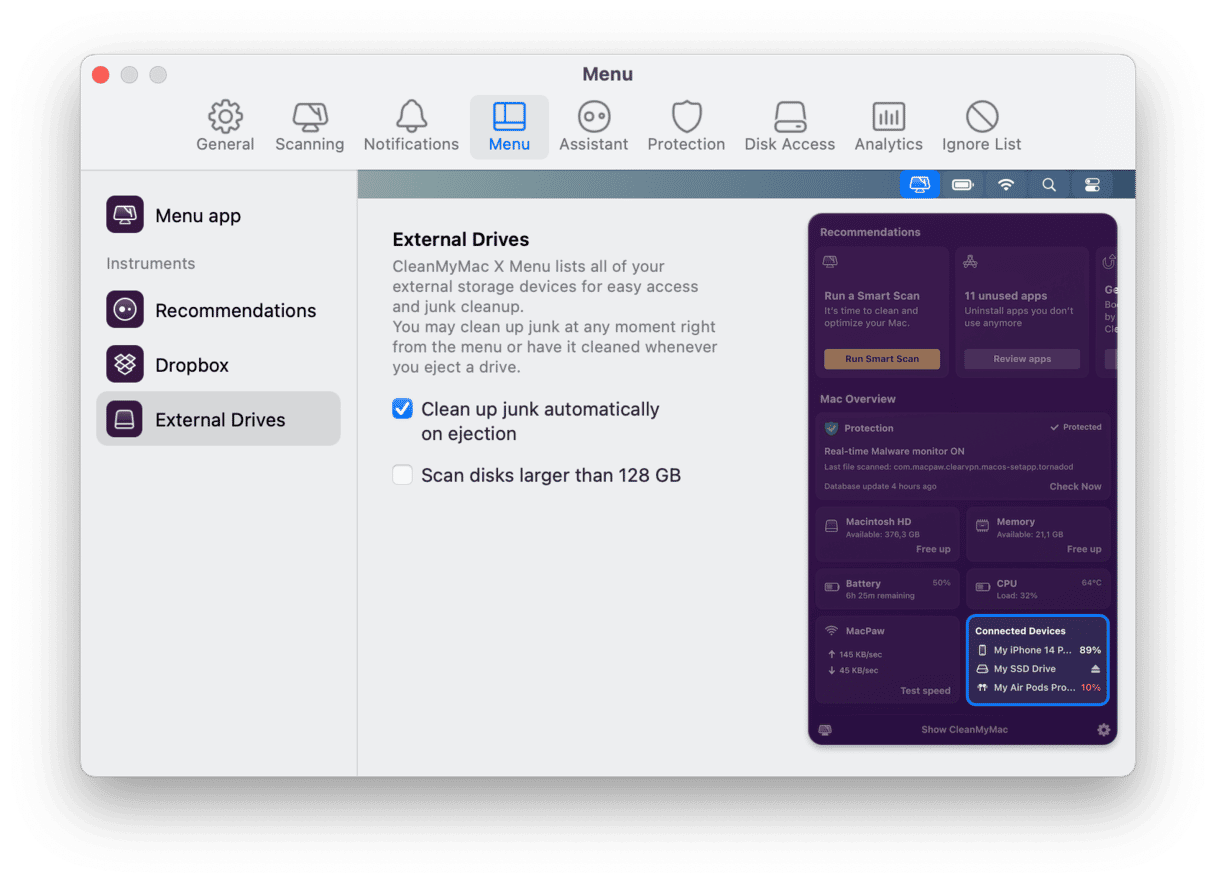
Task: Click the Menu tab in toolbar
Action: pos(509,127)
